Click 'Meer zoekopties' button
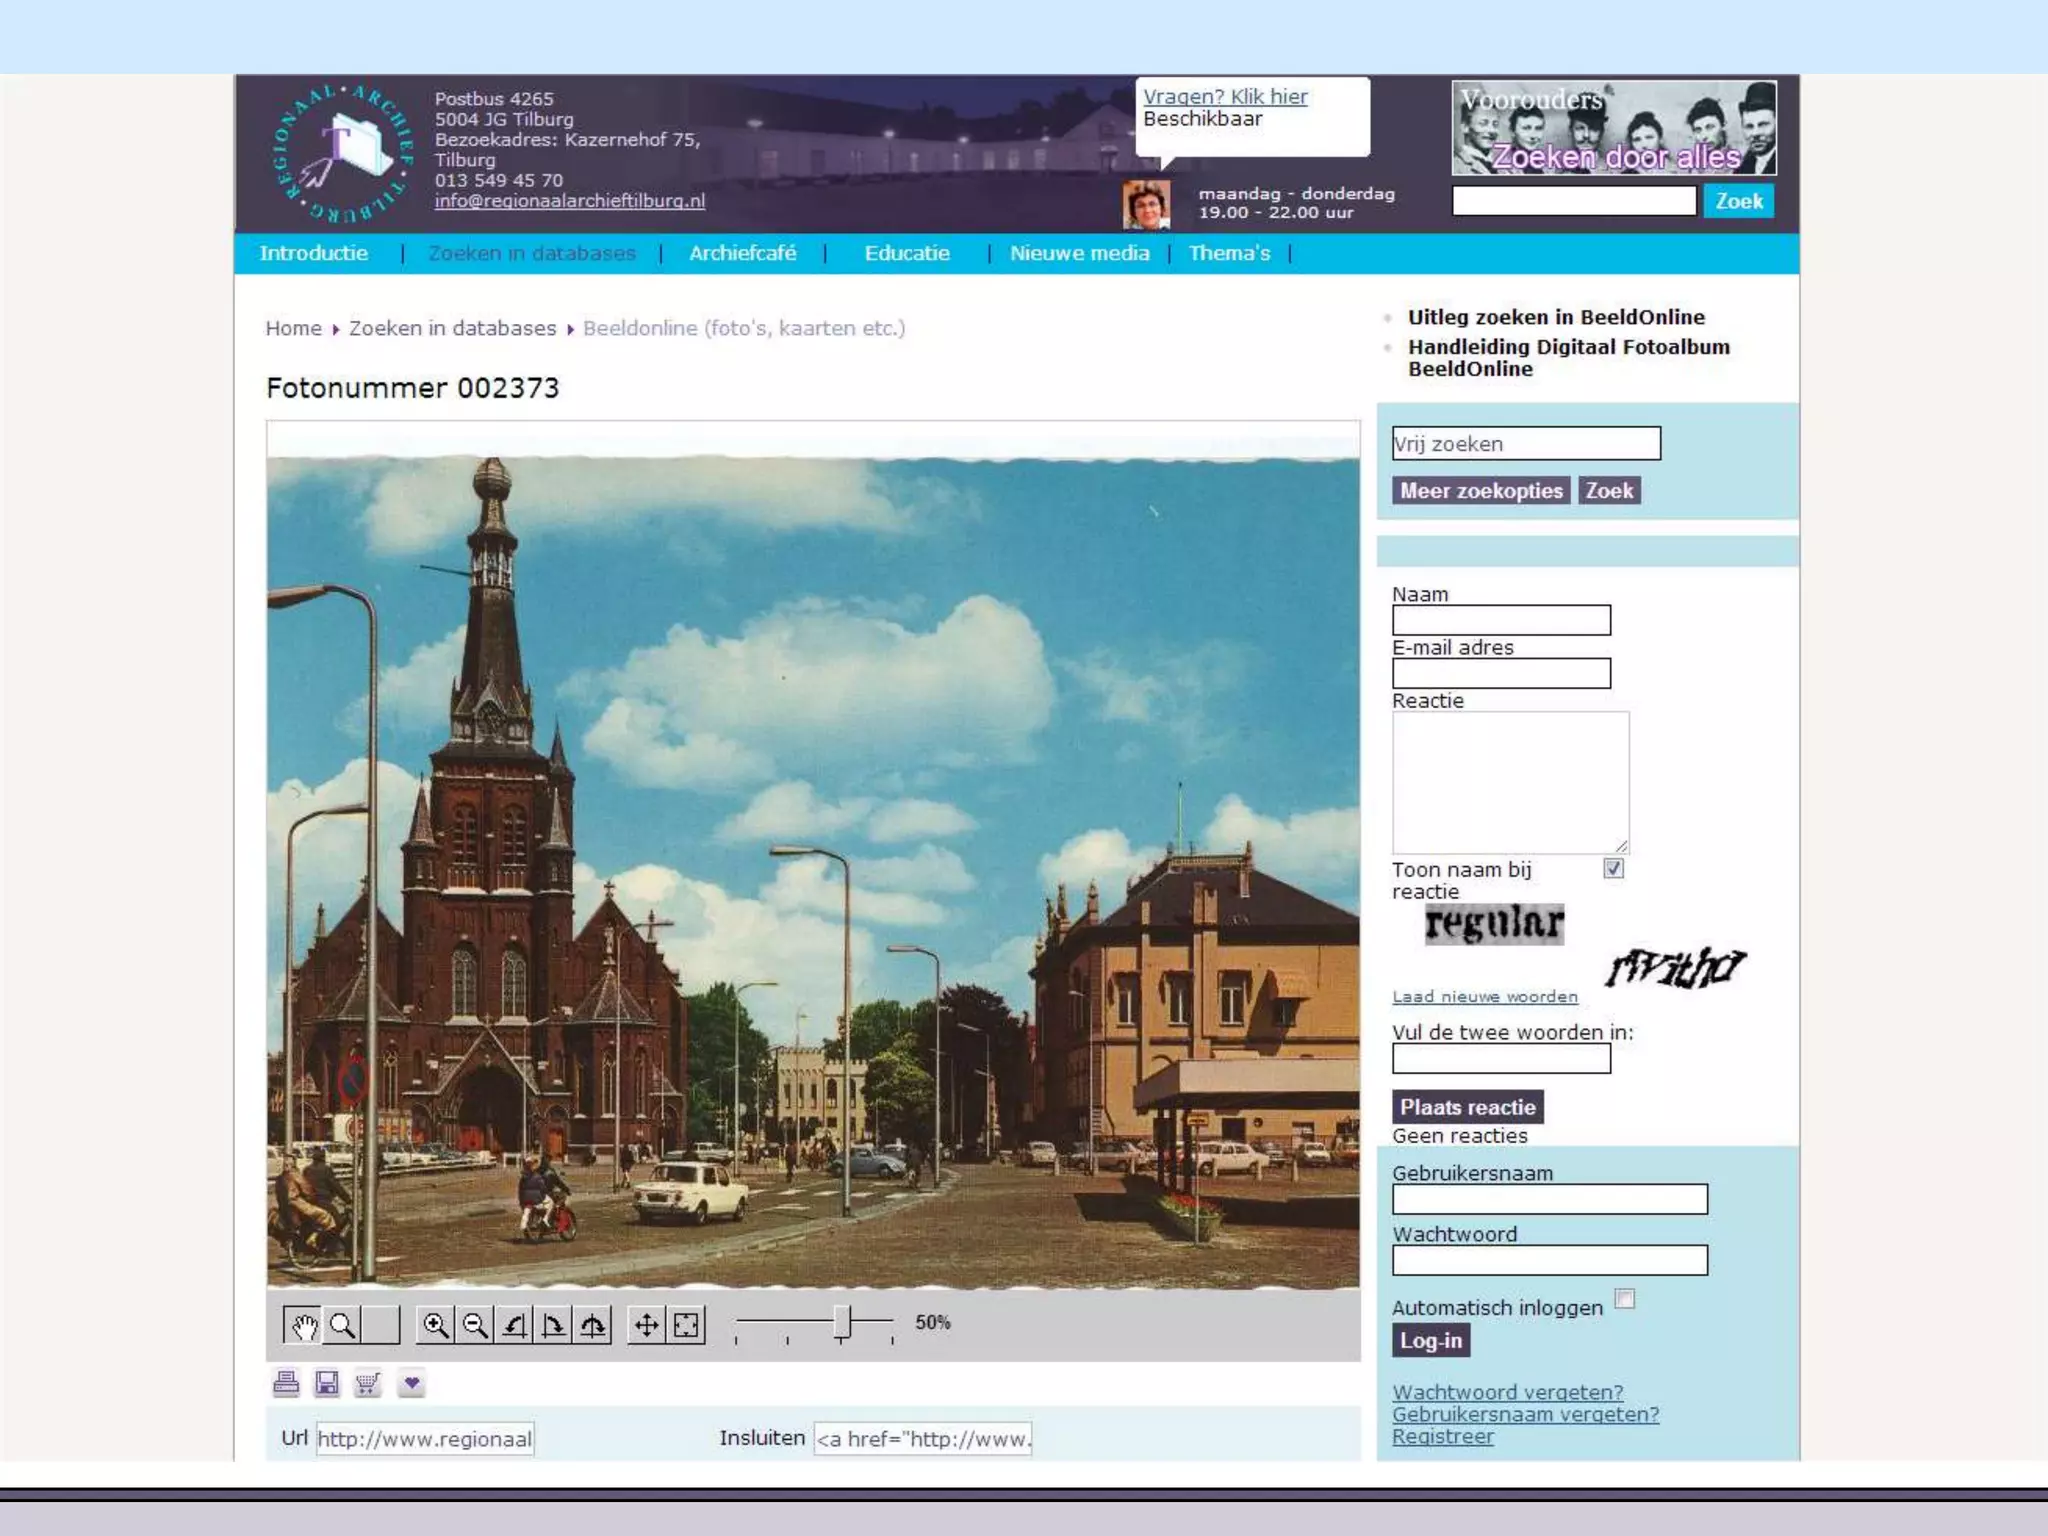The height and width of the screenshot is (1536, 2048). click(1480, 491)
